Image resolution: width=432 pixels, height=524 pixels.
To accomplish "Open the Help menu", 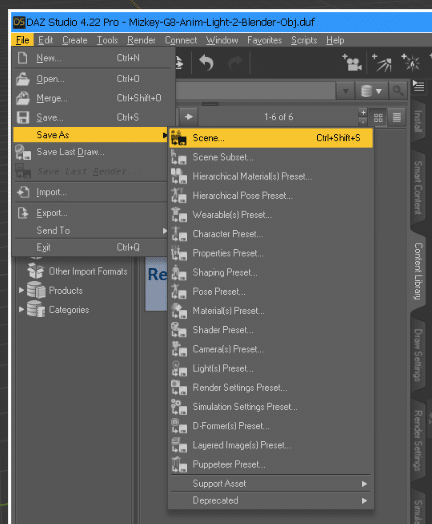I will 335,40.
